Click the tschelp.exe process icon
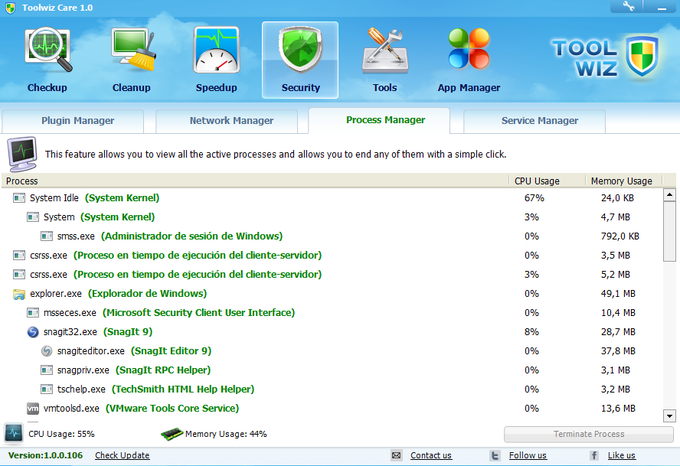680x466 pixels. click(46, 389)
